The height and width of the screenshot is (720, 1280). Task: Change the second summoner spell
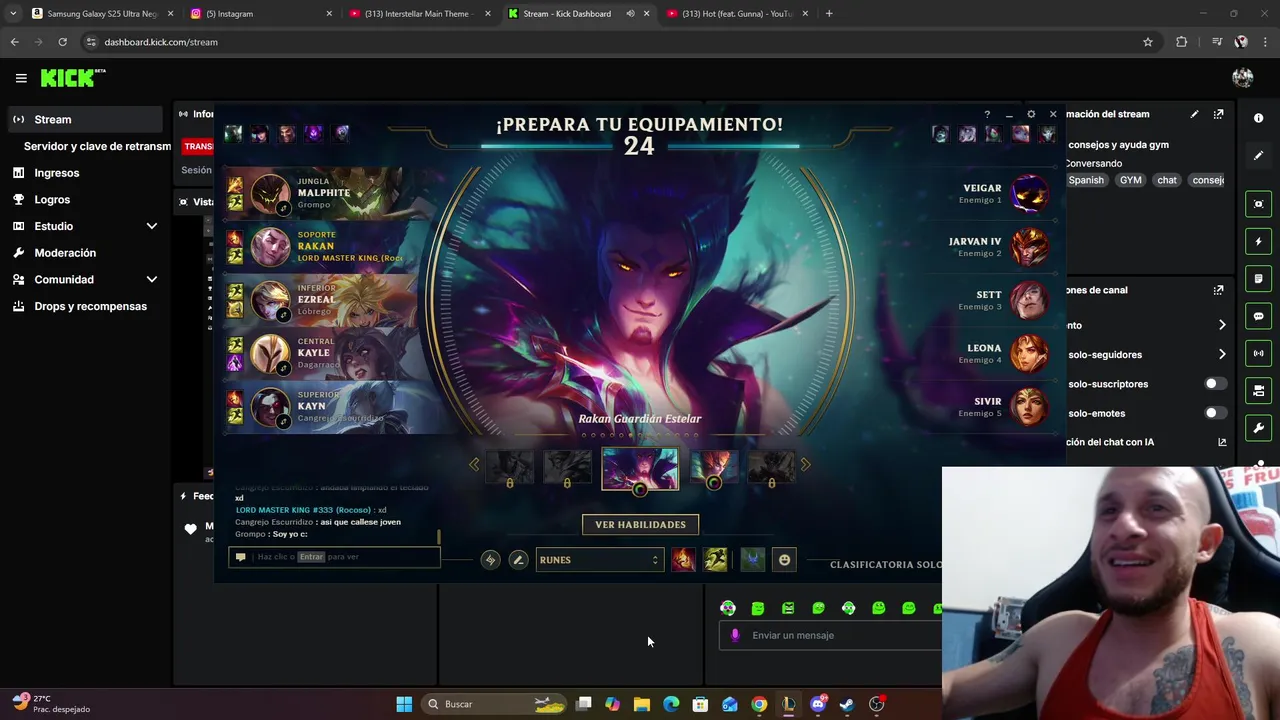coord(715,560)
